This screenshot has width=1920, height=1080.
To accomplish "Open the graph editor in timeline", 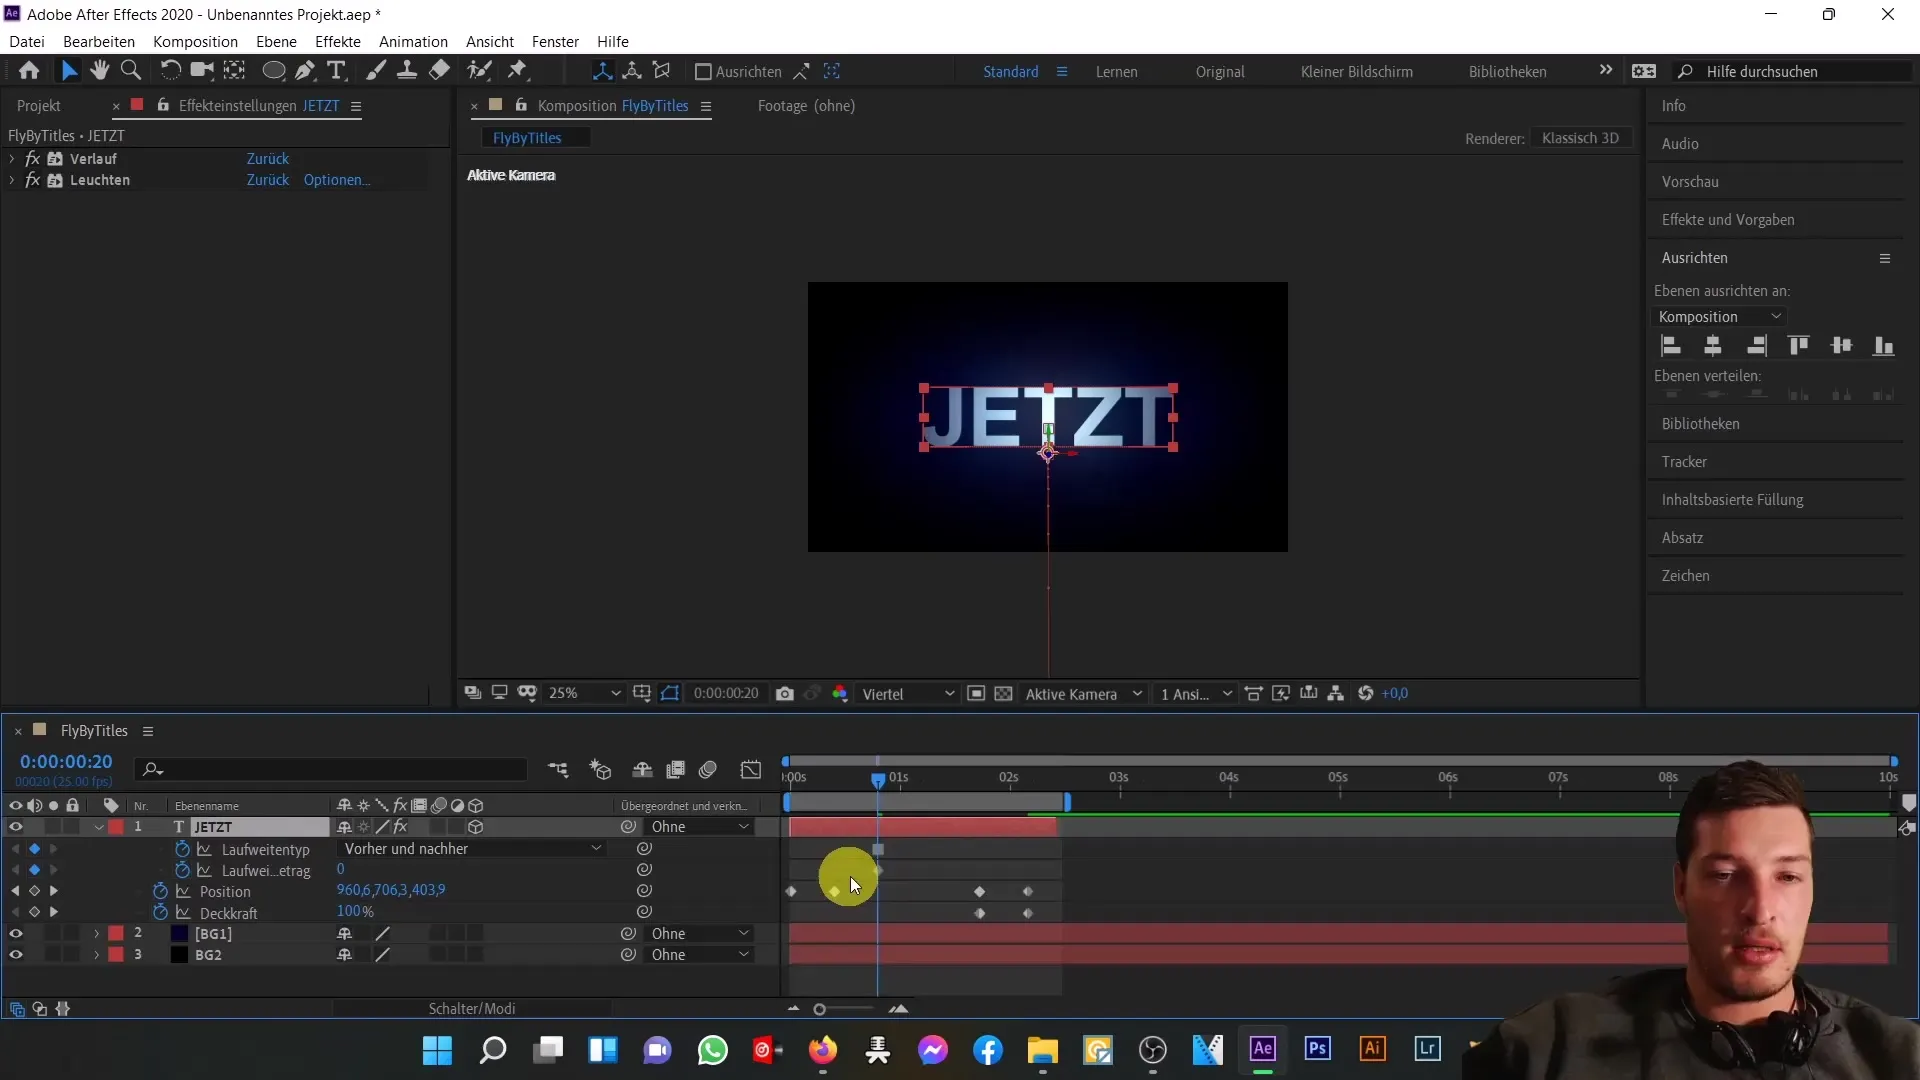I will tap(751, 769).
